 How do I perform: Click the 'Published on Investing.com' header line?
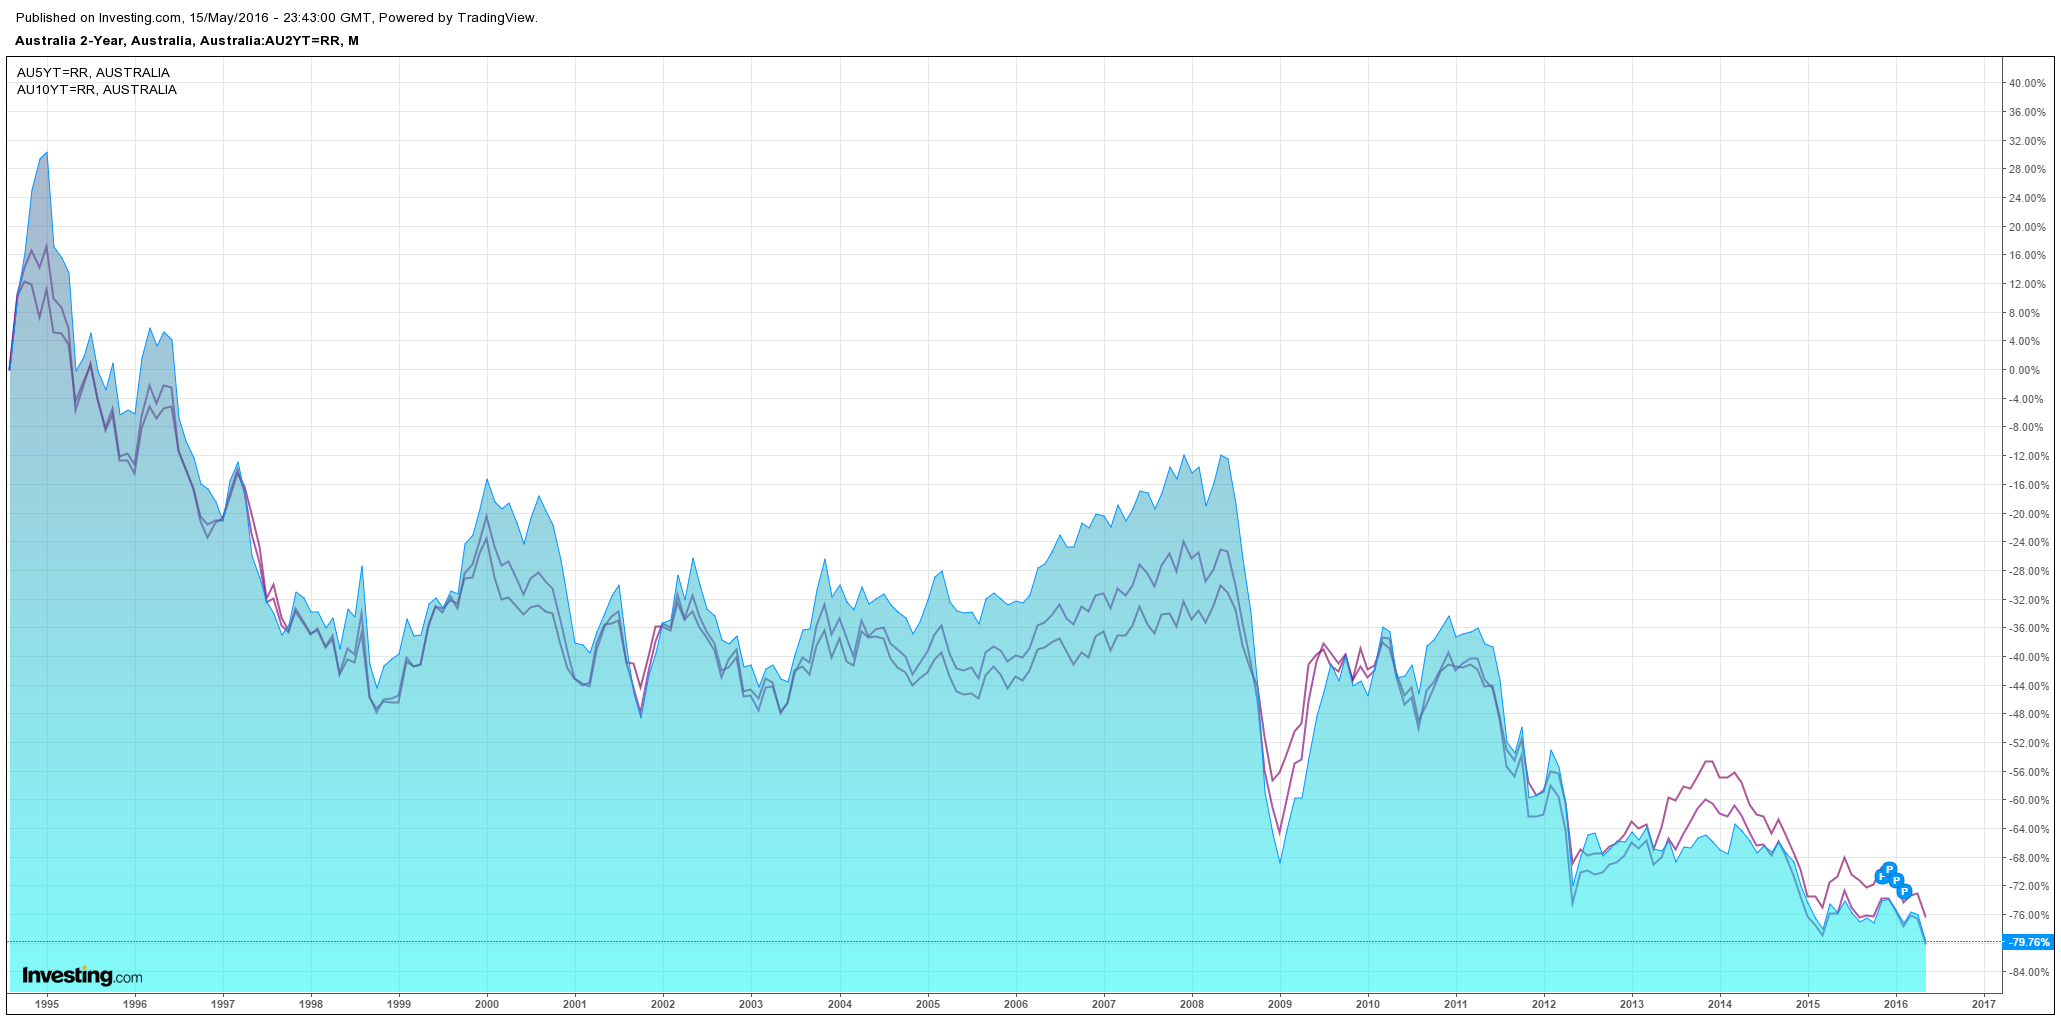(277, 18)
